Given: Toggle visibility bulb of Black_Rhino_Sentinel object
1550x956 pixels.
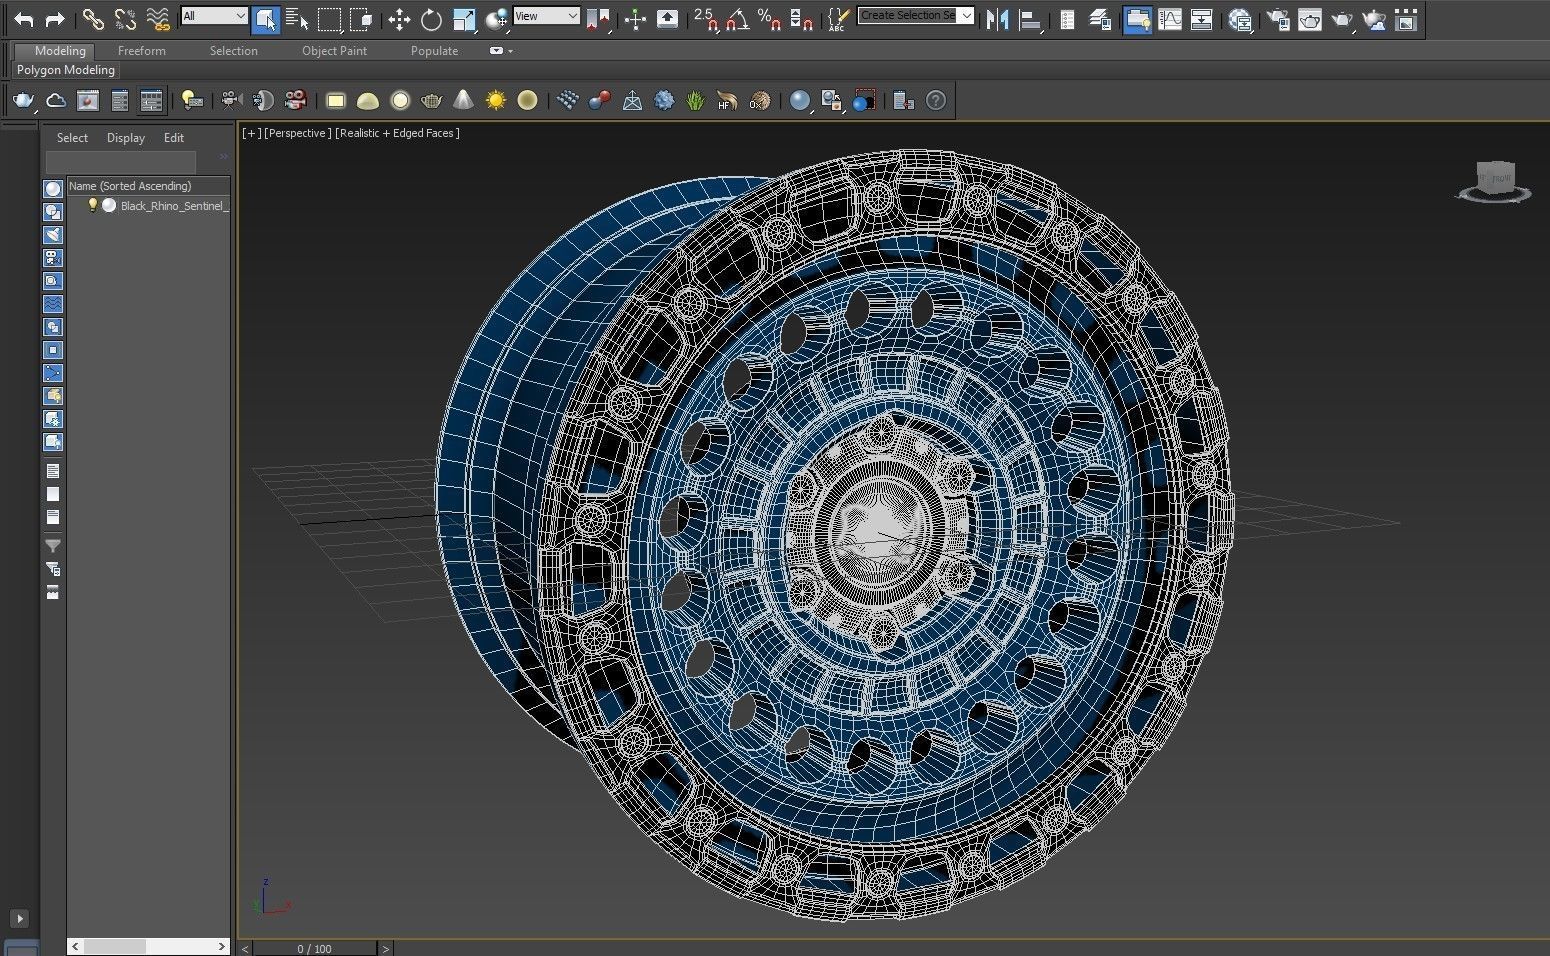Looking at the screenshot, I should click(x=92, y=205).
